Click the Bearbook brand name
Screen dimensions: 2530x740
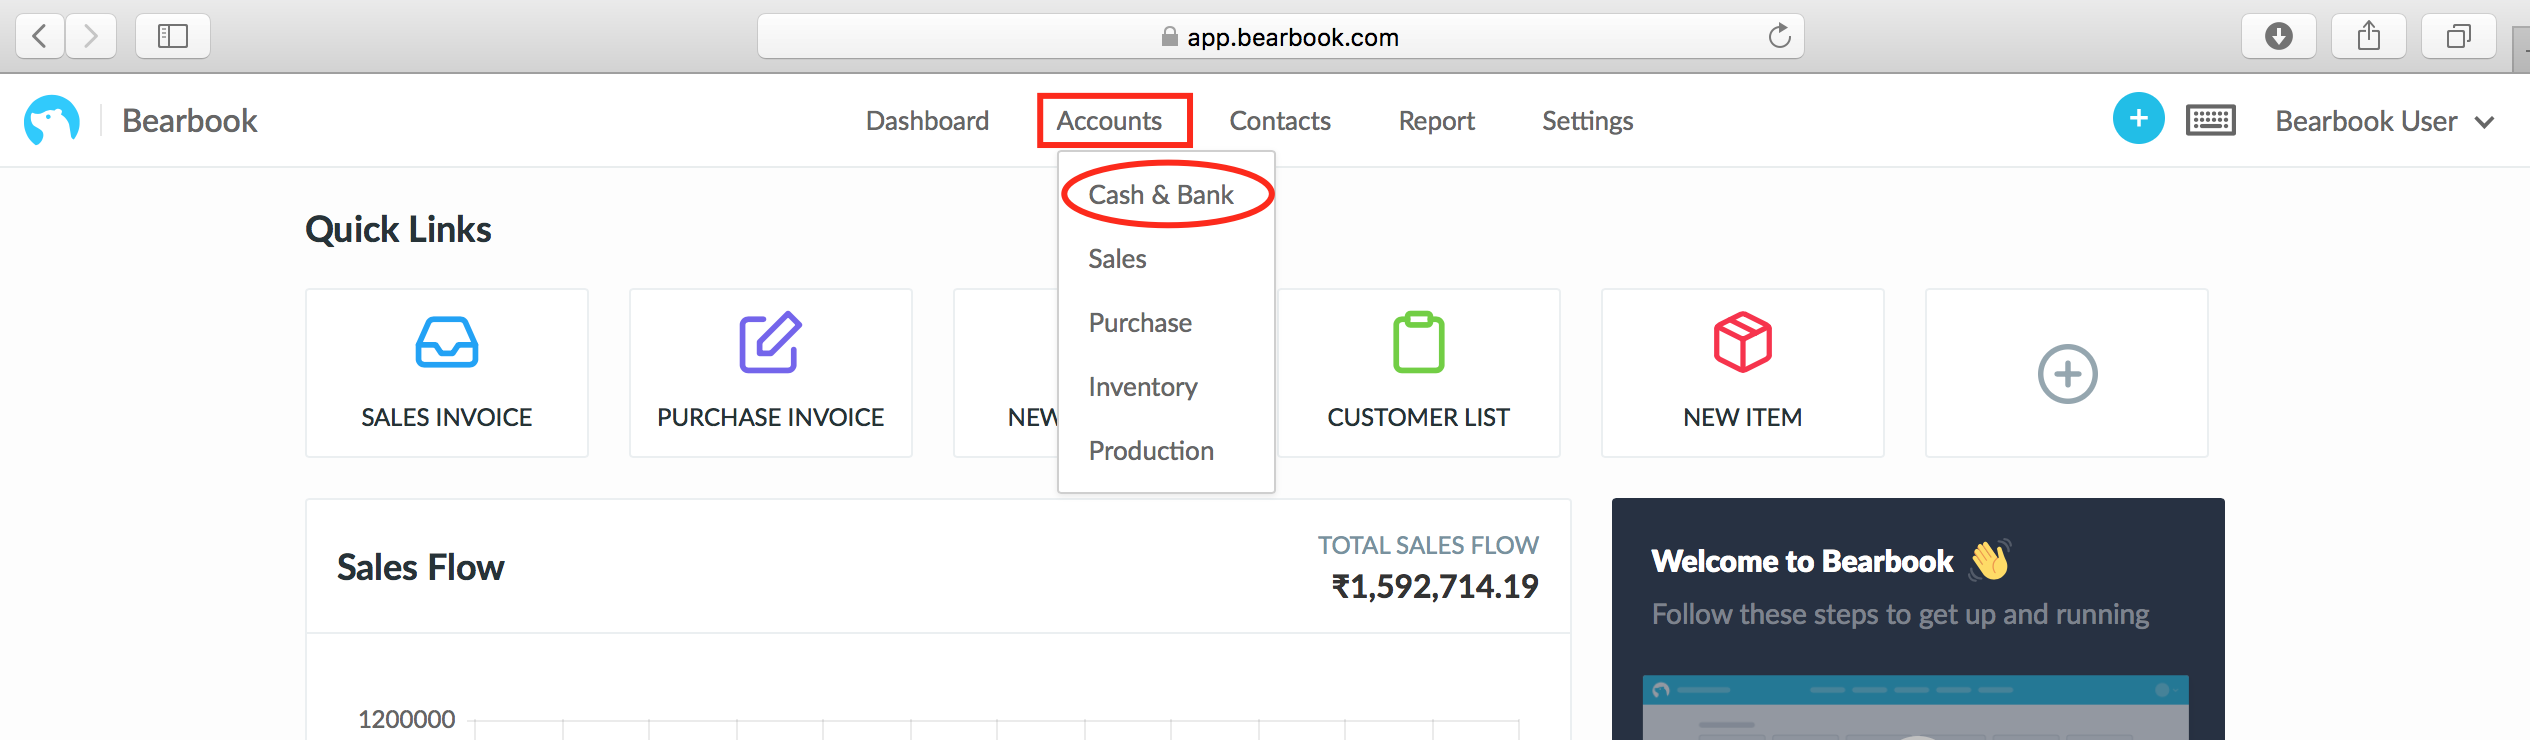pos(190,120)
